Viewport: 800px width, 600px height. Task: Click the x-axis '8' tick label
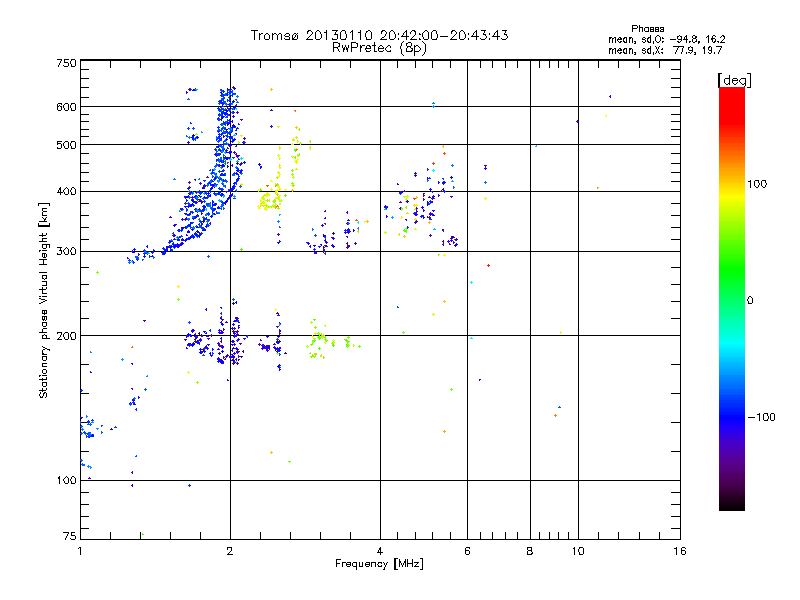click(x=530, y=551)
